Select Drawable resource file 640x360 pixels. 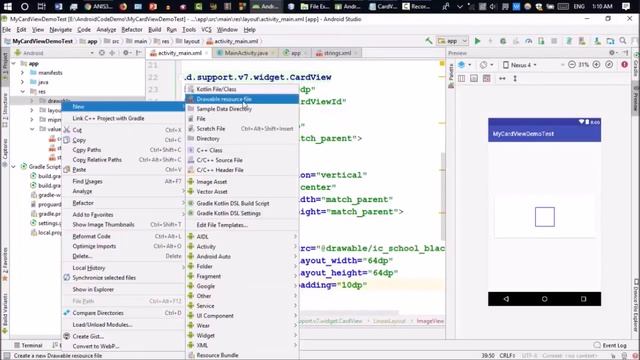pyautogui.click(x=242, y=99)
